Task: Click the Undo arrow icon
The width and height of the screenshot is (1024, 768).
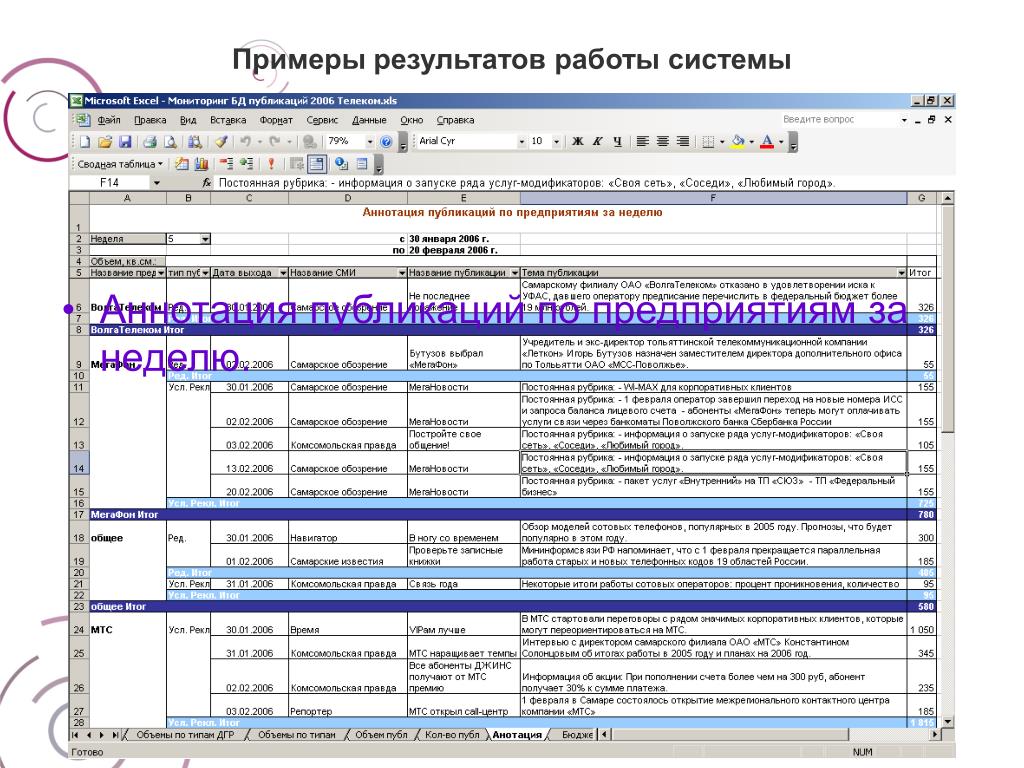Action: [246, 141]
